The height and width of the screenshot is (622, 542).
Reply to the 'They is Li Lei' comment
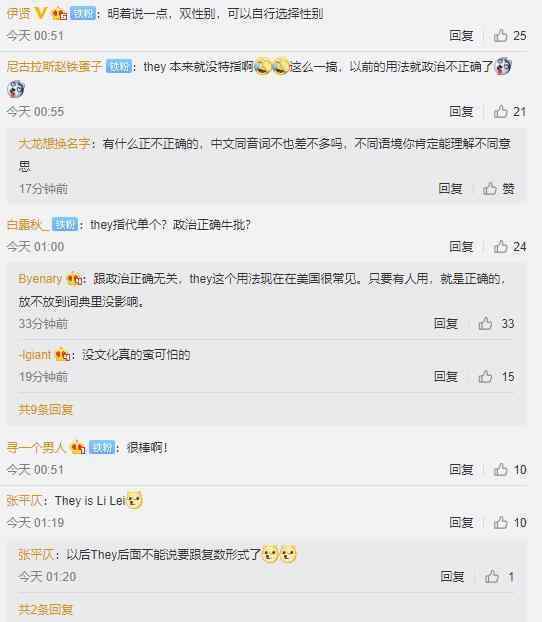click(x=461, y=522)
